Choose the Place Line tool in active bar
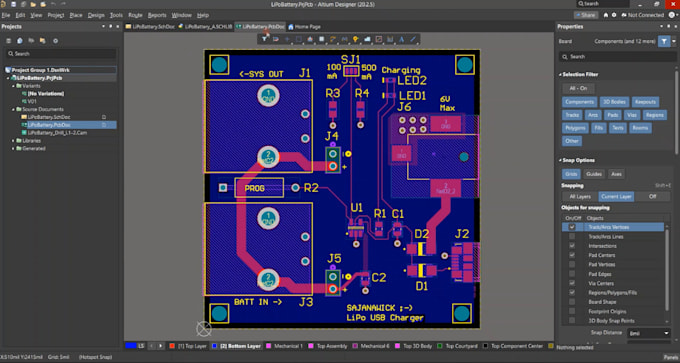Viewport: 680px width, 363px height. 413,39
